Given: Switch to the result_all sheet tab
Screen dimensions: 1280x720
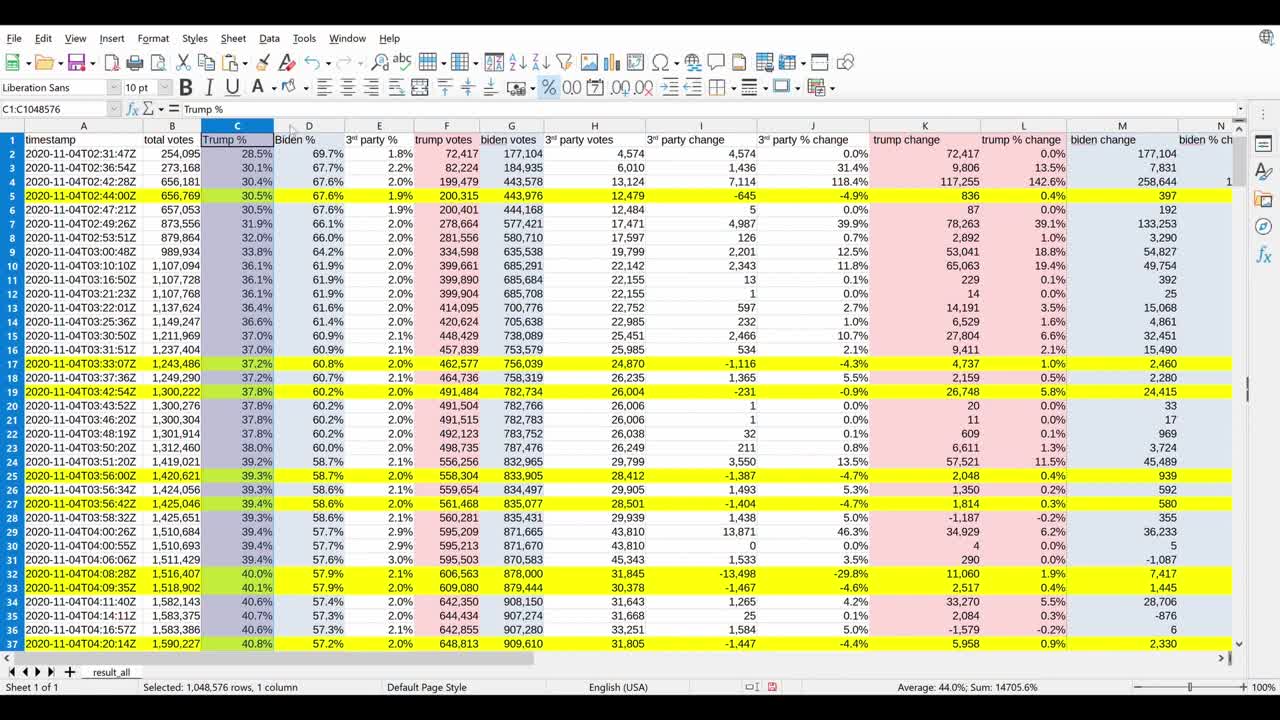Looking at the screenshot, I should point(111,672).
